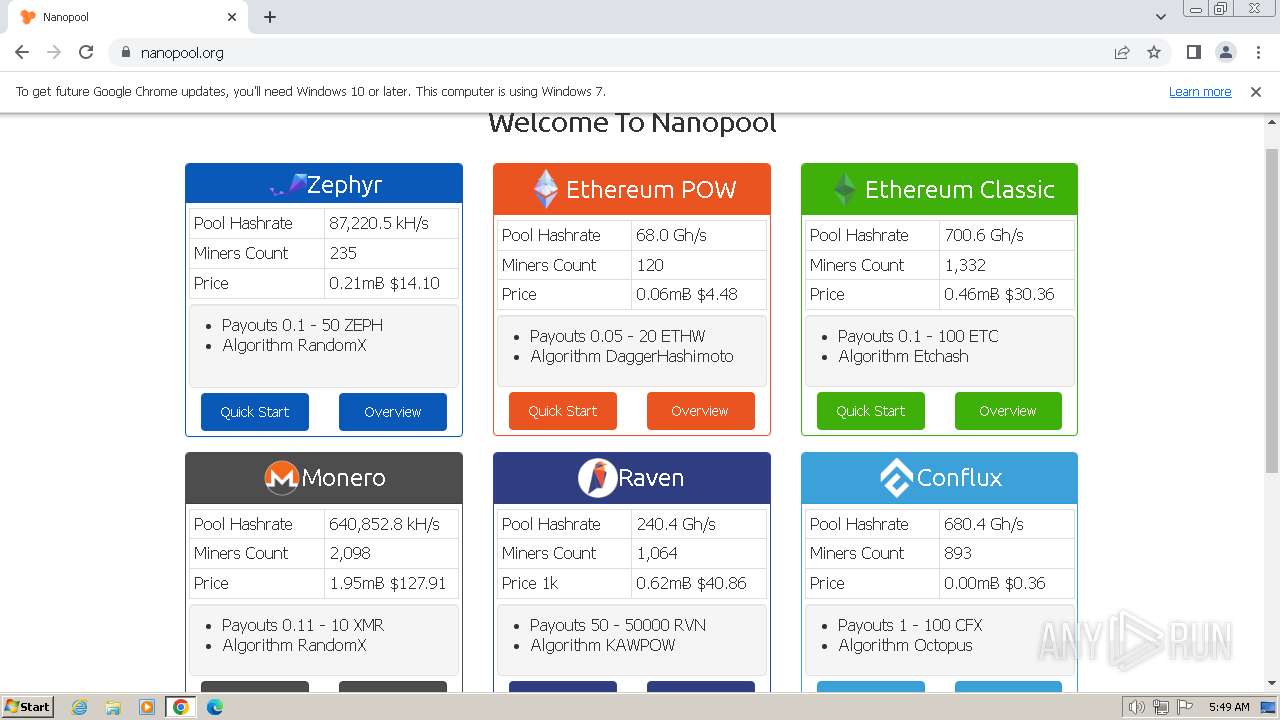This screenshot has height=720, width=1280.
Task: Open the Chrome three-dot menu
Action: [x=1257, y=52]
